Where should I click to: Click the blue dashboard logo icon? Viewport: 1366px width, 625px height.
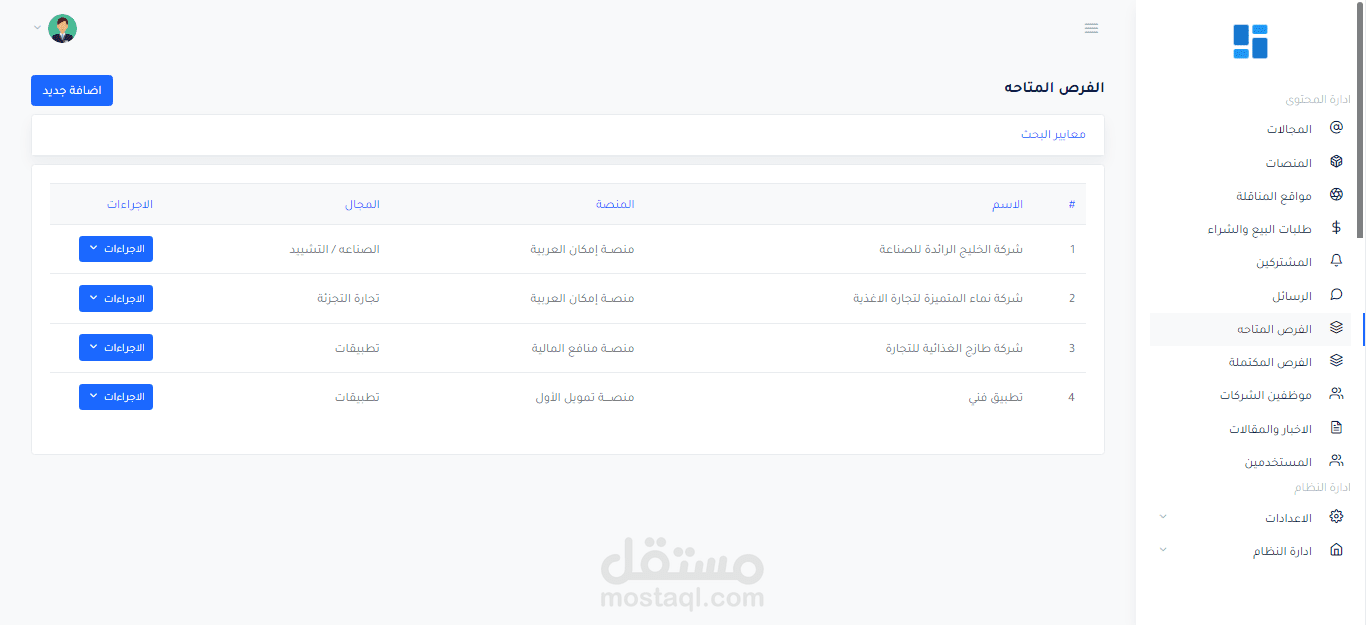click(1250, 41)
